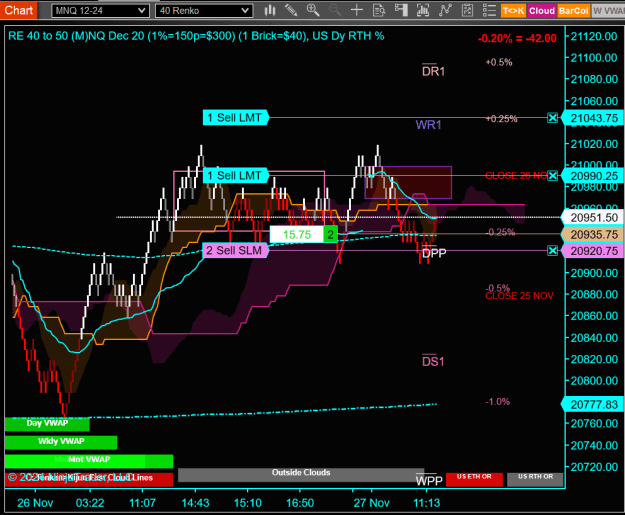The image size is (625, 515).
Task: Click the 20800.00 price axis label
Action: (594, 381)
